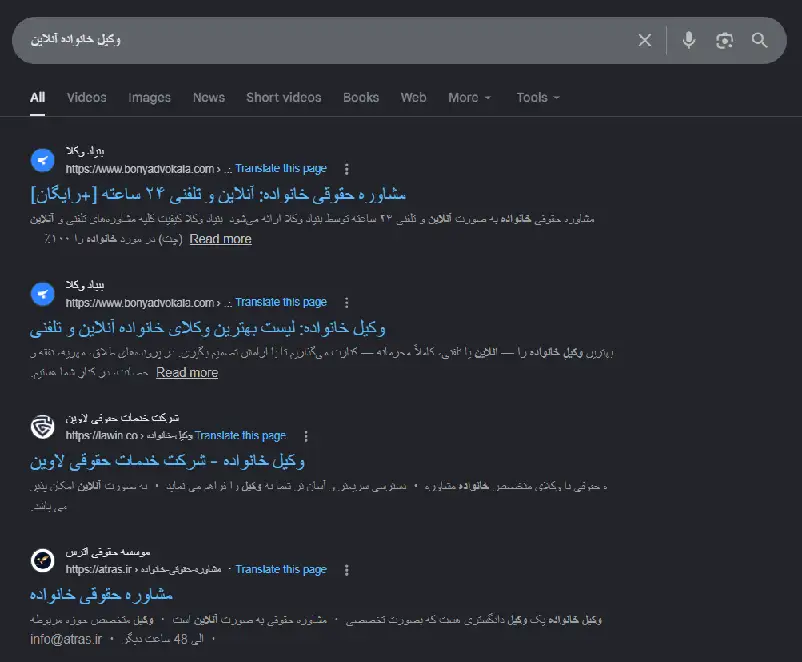Clear the search query with X icon

coord(645,40)
